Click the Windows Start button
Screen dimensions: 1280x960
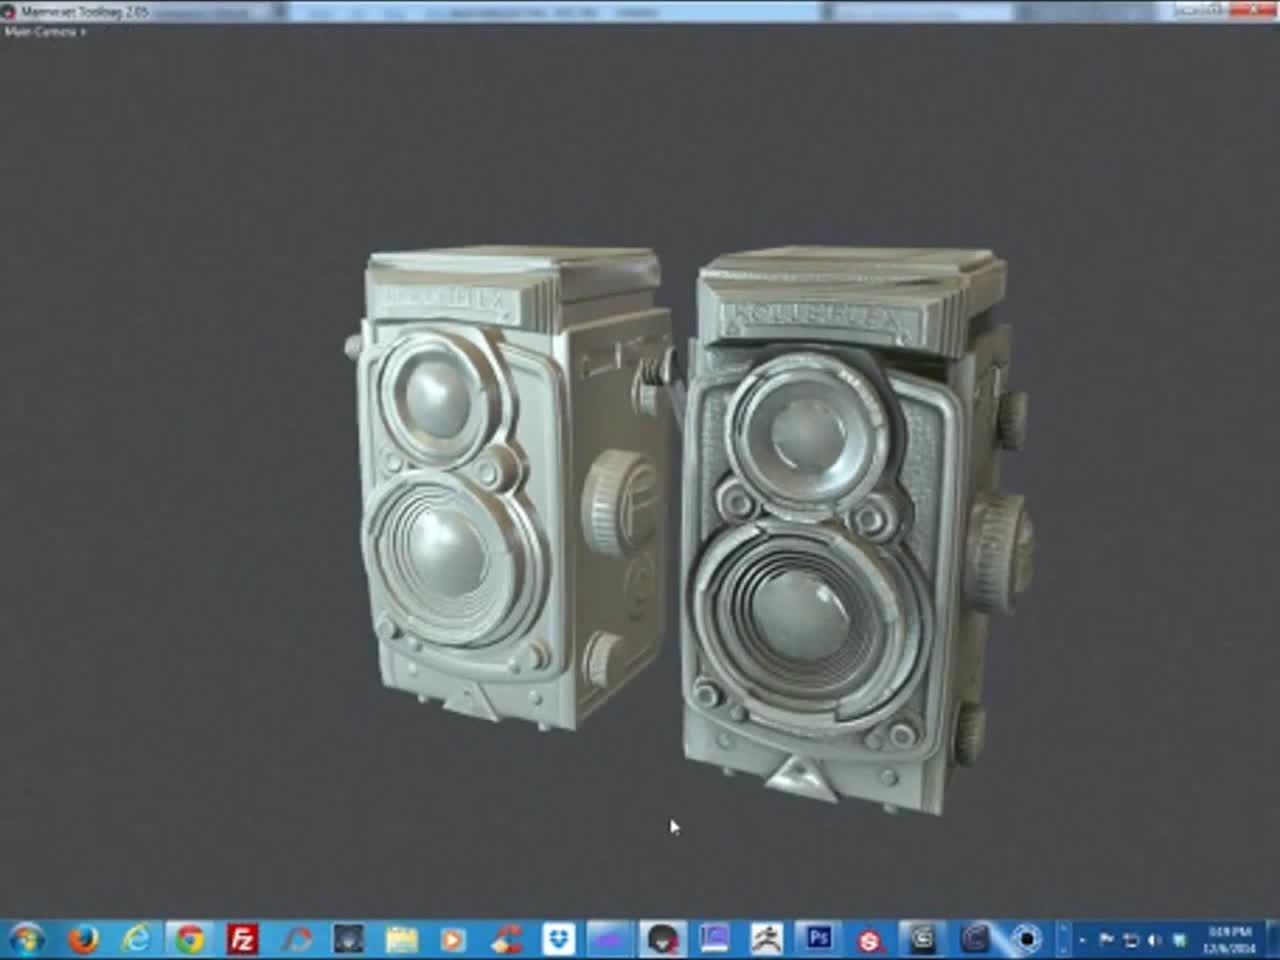(27, 939)
